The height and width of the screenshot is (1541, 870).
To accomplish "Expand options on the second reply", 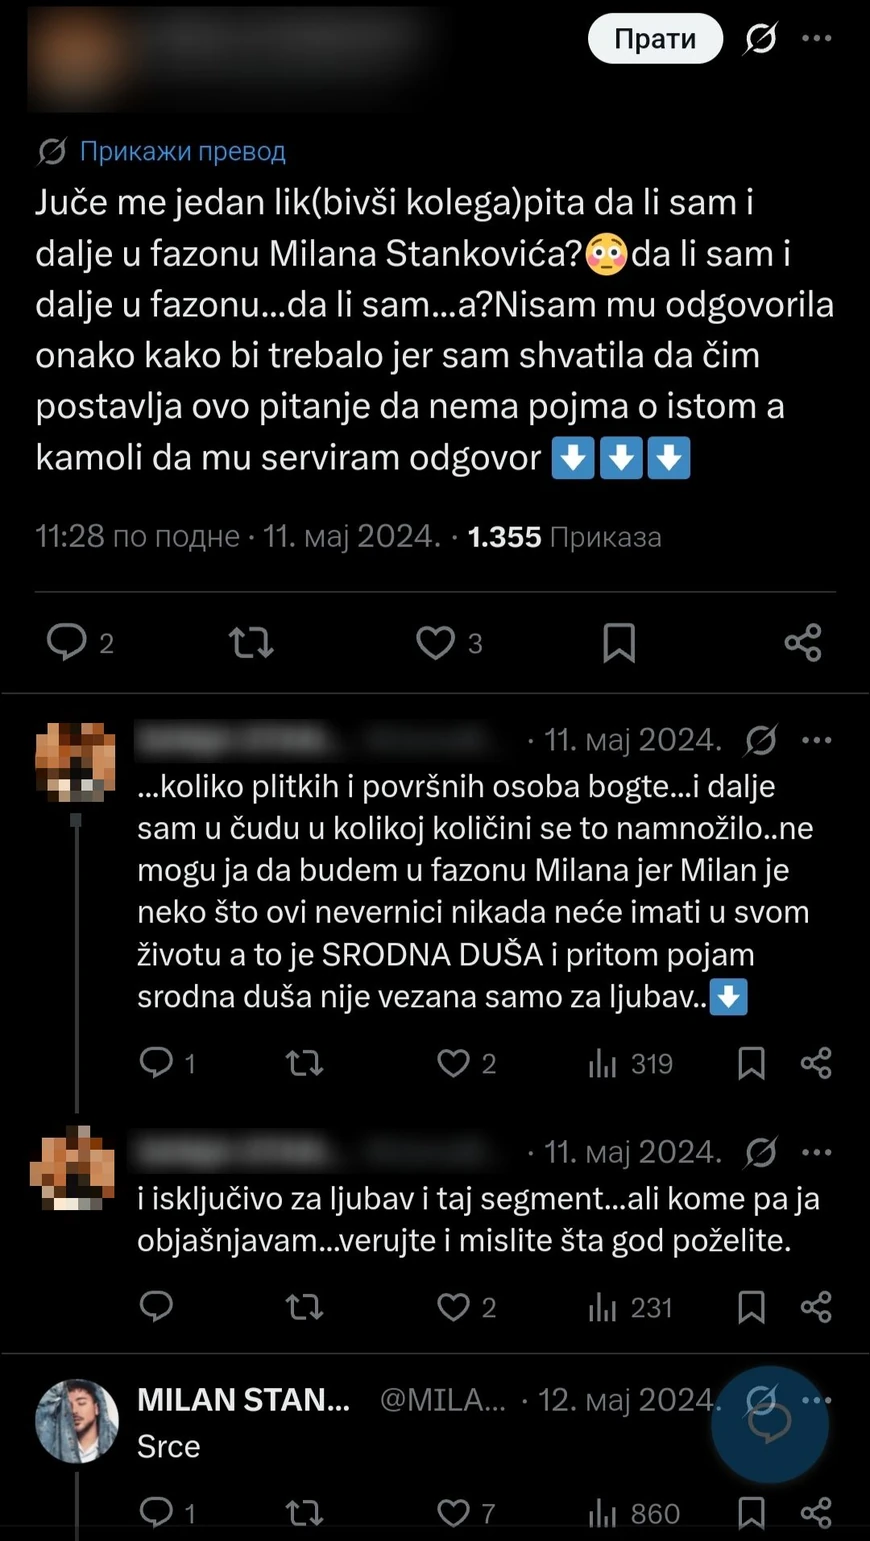I will tap(817, 1151).
